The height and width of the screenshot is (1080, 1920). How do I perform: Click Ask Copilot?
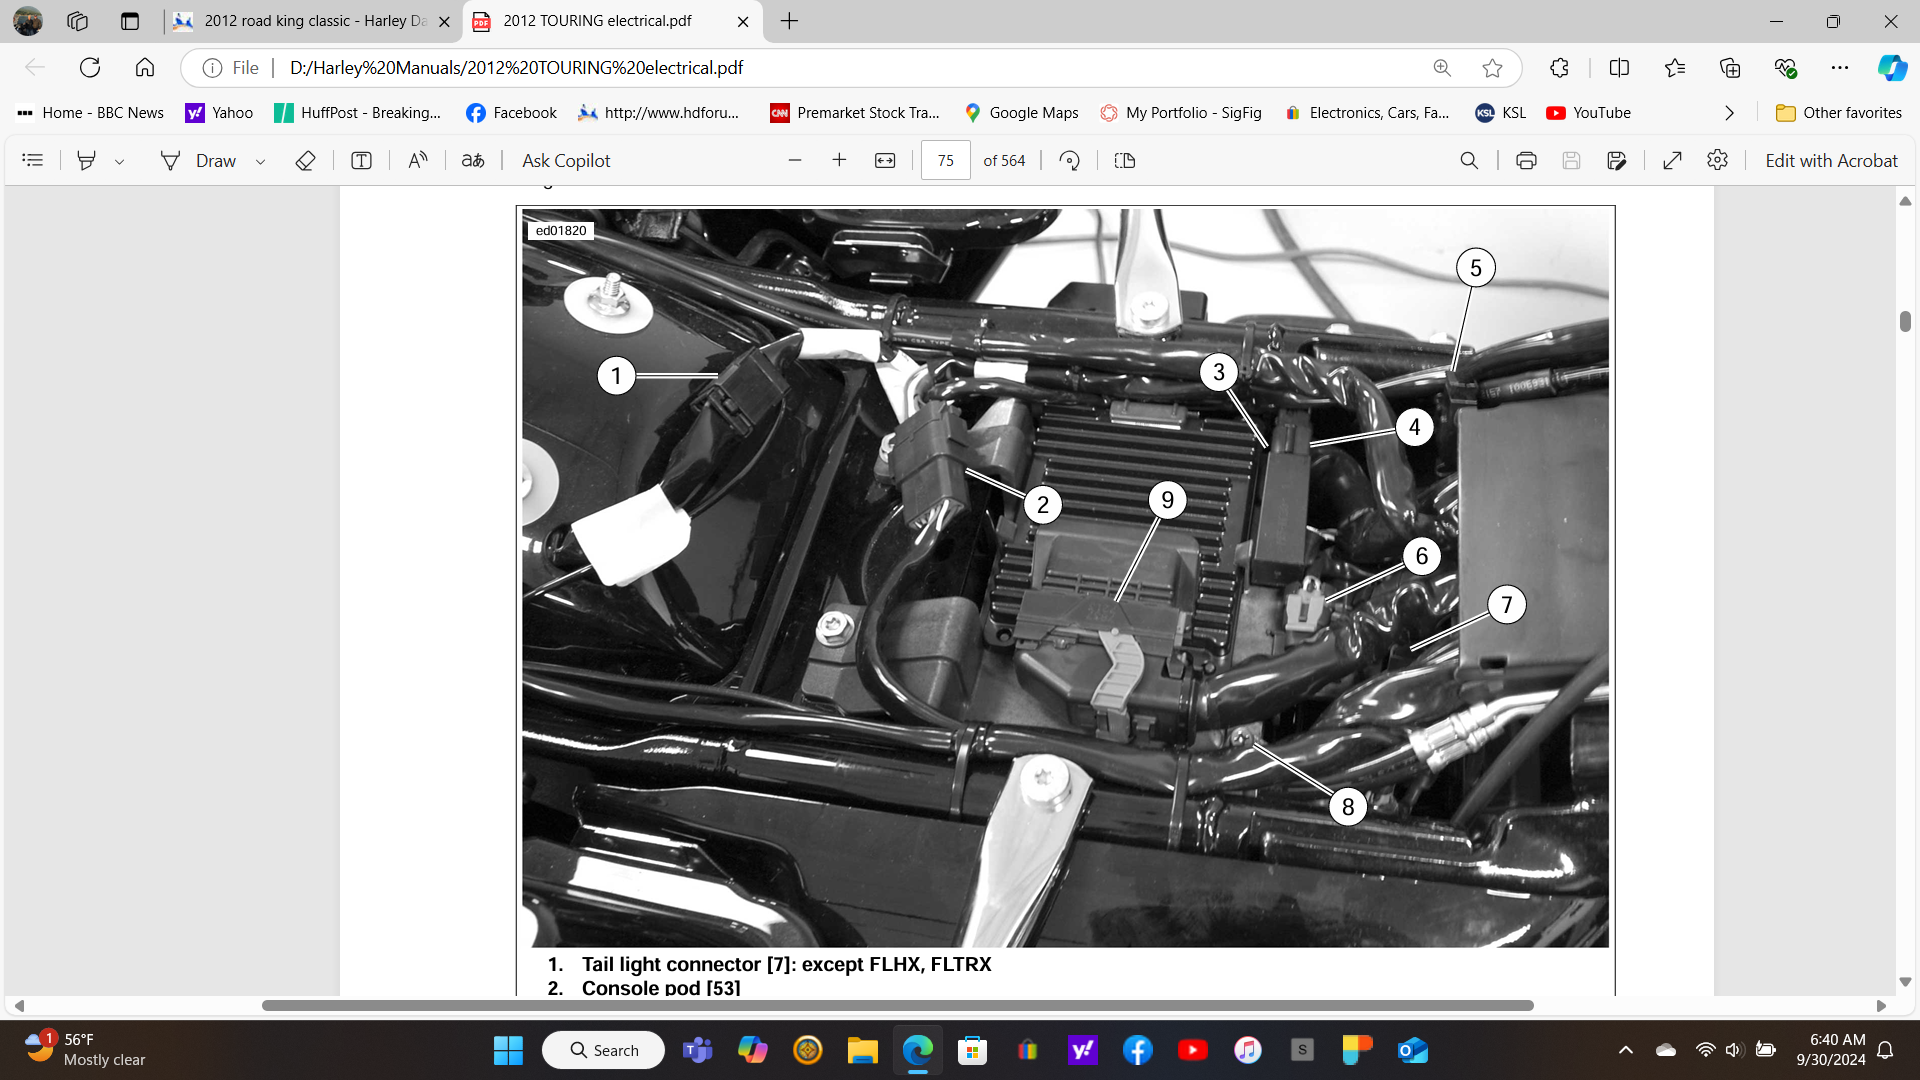[x=565, y=160]
